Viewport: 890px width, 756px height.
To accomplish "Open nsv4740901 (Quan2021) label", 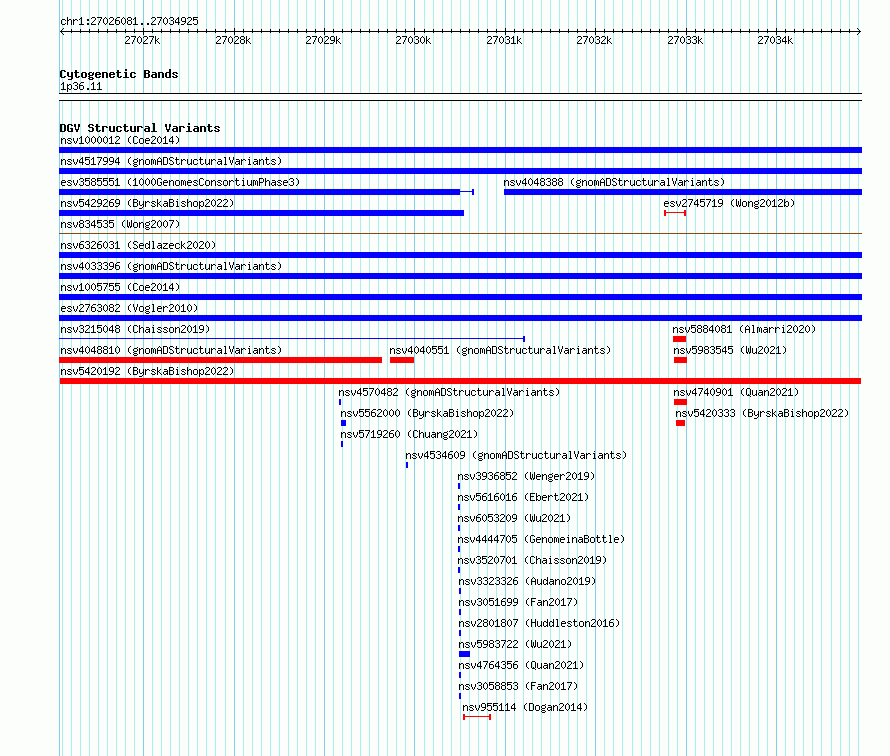I will pos(736,392).
